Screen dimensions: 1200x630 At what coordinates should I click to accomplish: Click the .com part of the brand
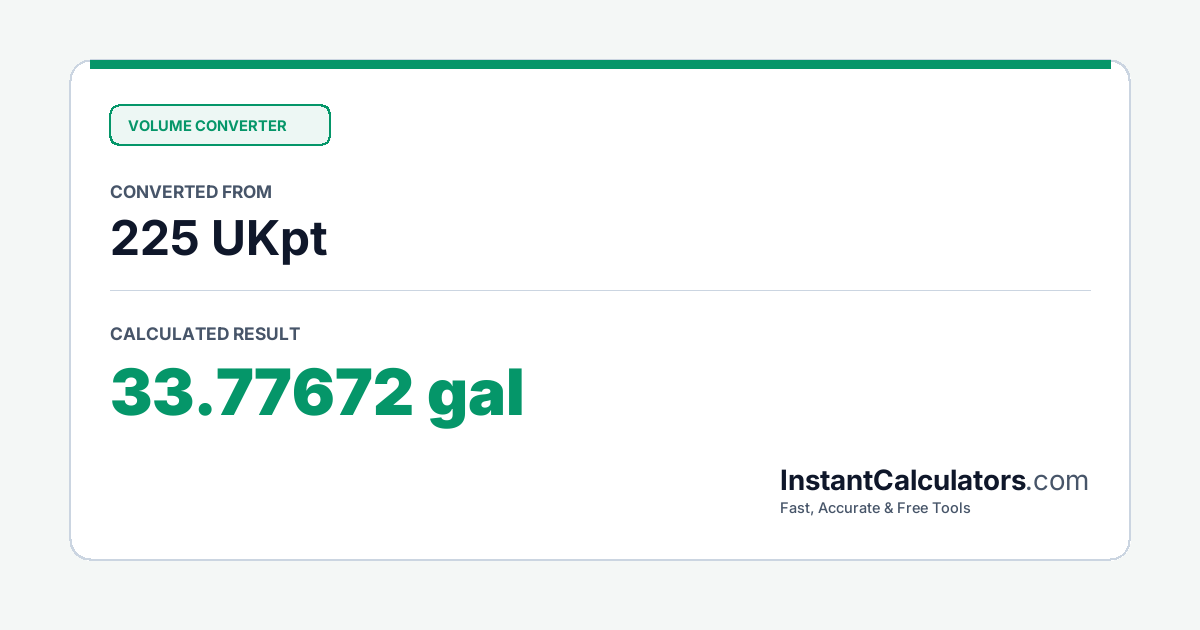[x=1058, y=481]
